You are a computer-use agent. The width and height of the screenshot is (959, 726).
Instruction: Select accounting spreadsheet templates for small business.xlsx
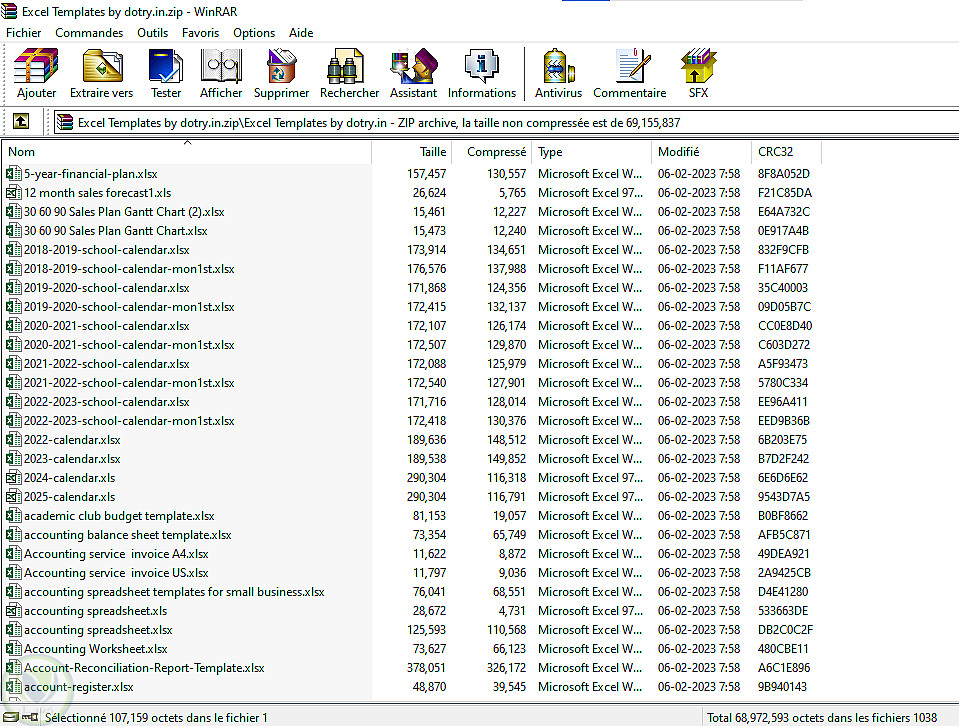174,591
